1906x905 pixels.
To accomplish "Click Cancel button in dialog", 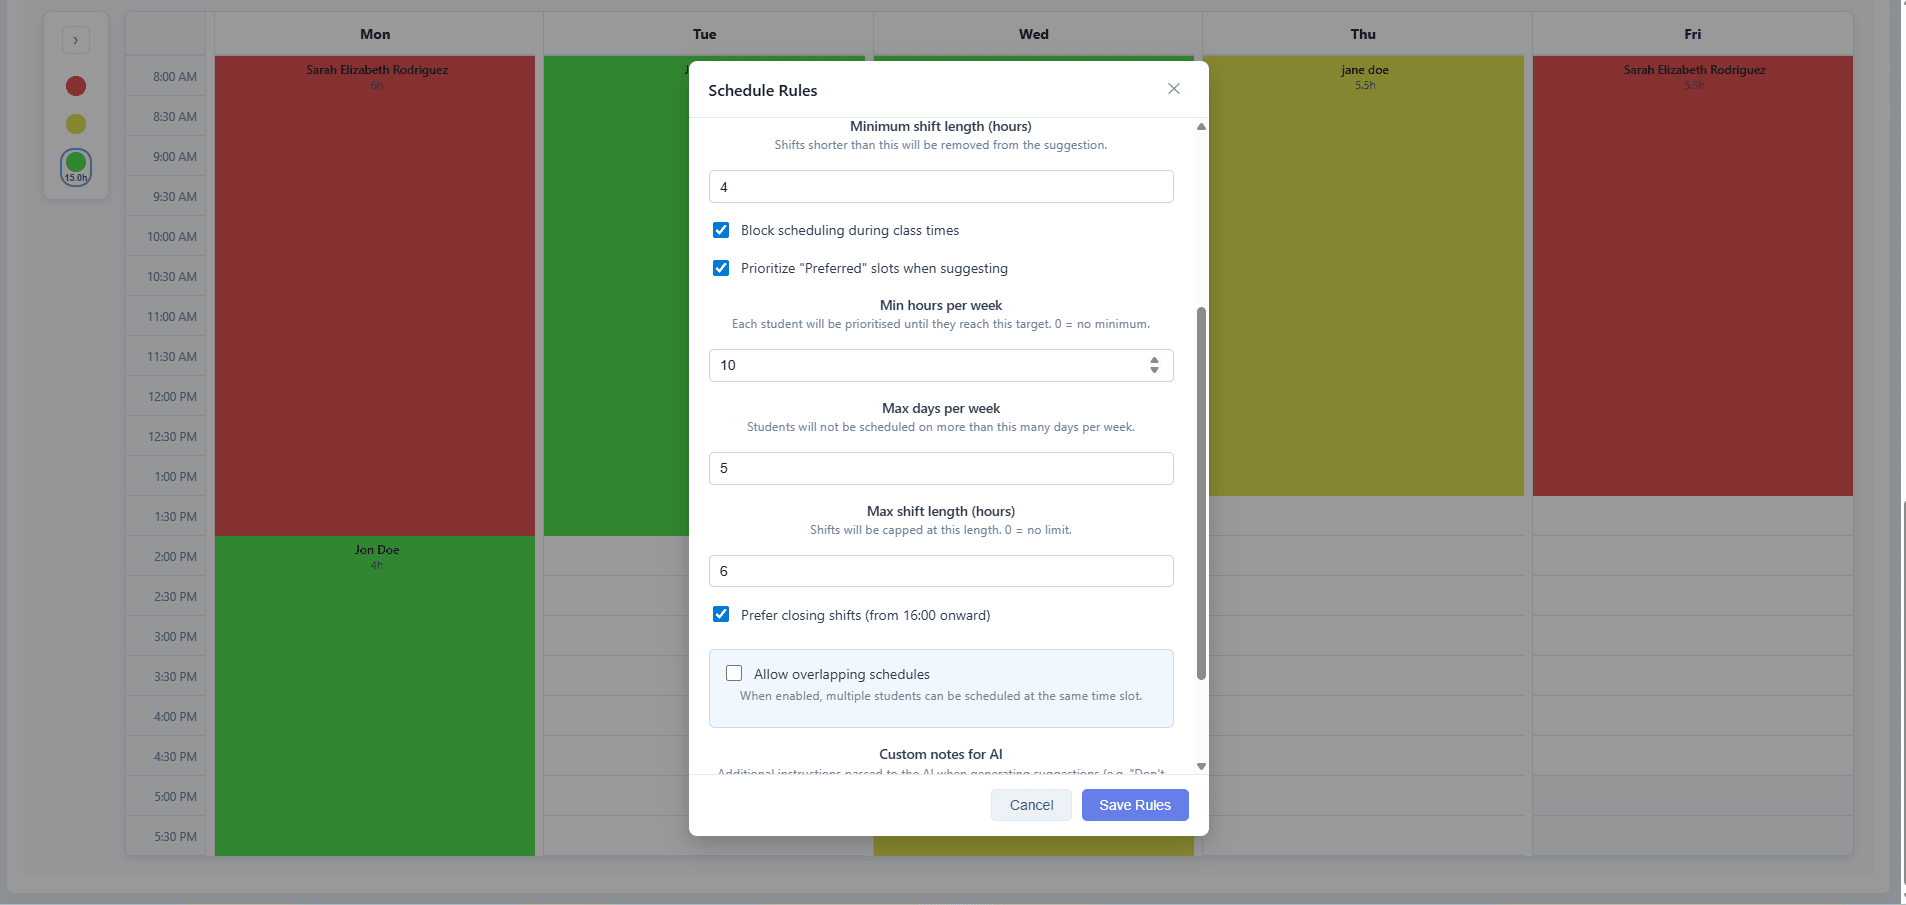I will pyautogui.click(x=1031, y=805).
